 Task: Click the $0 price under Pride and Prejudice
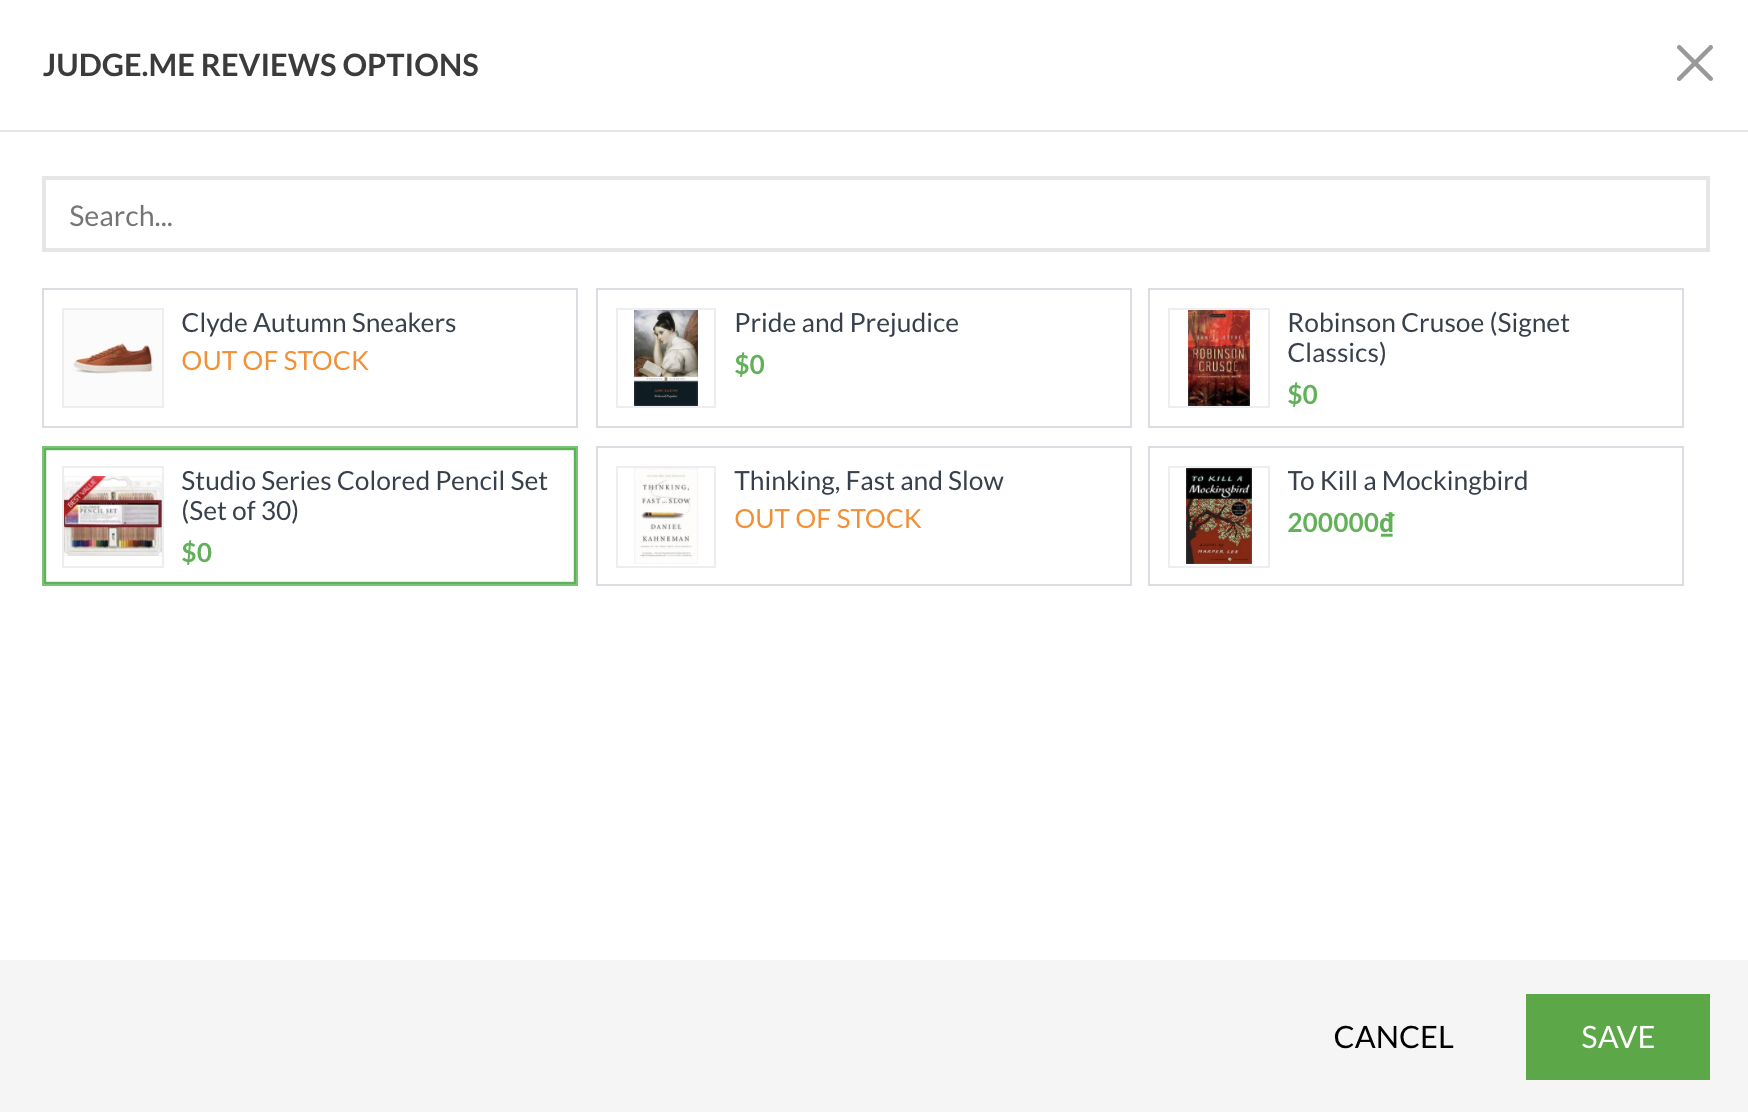(x=749, y=365)
